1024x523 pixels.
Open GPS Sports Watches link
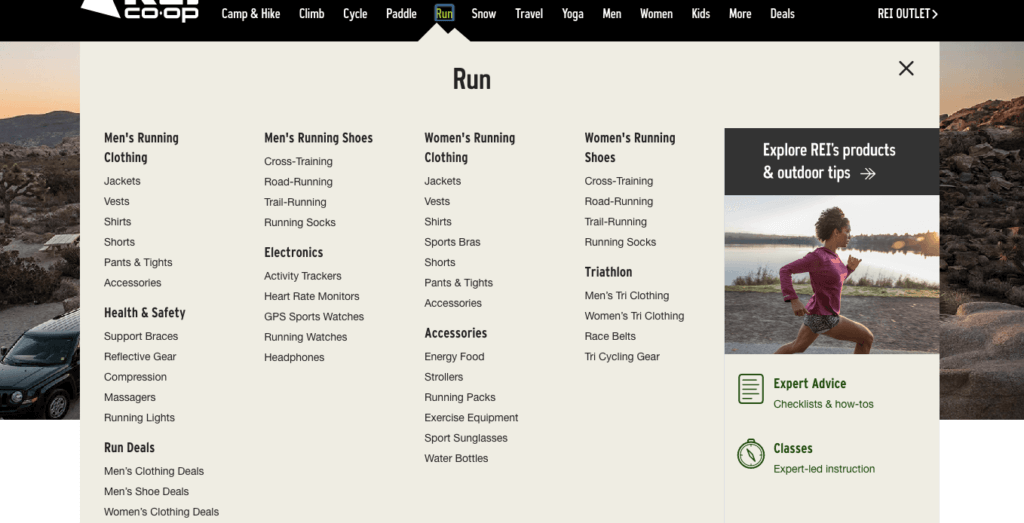tap(313, 316)
